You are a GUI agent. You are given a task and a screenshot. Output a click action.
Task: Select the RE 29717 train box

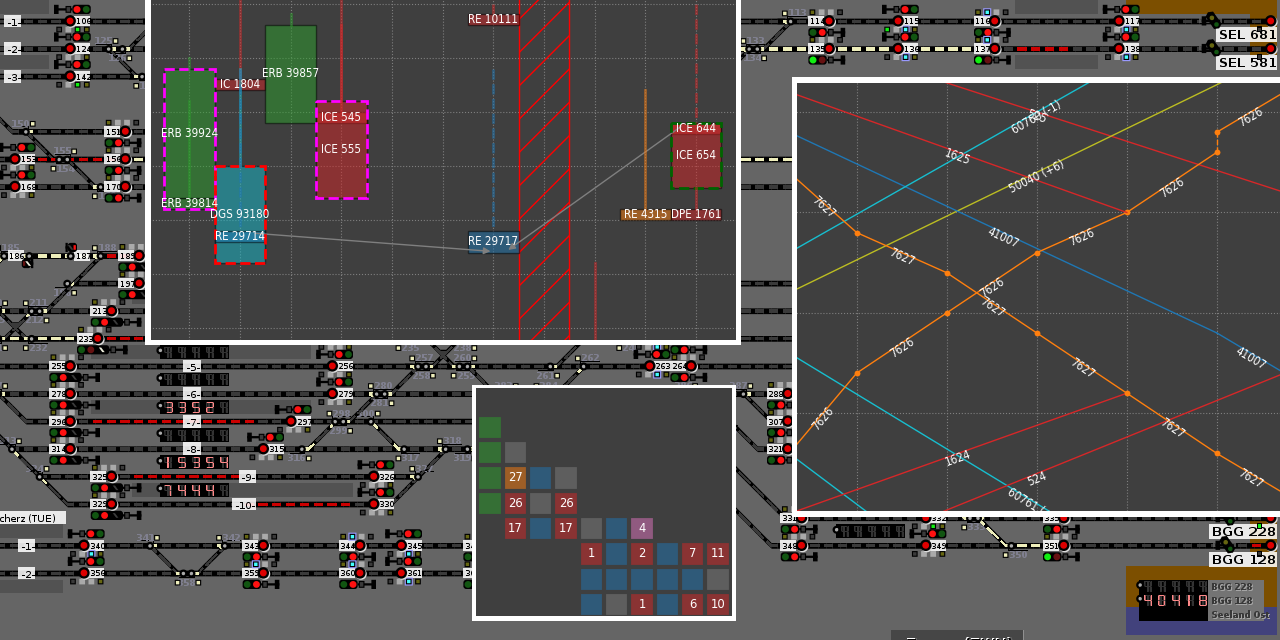coord(493,242)
